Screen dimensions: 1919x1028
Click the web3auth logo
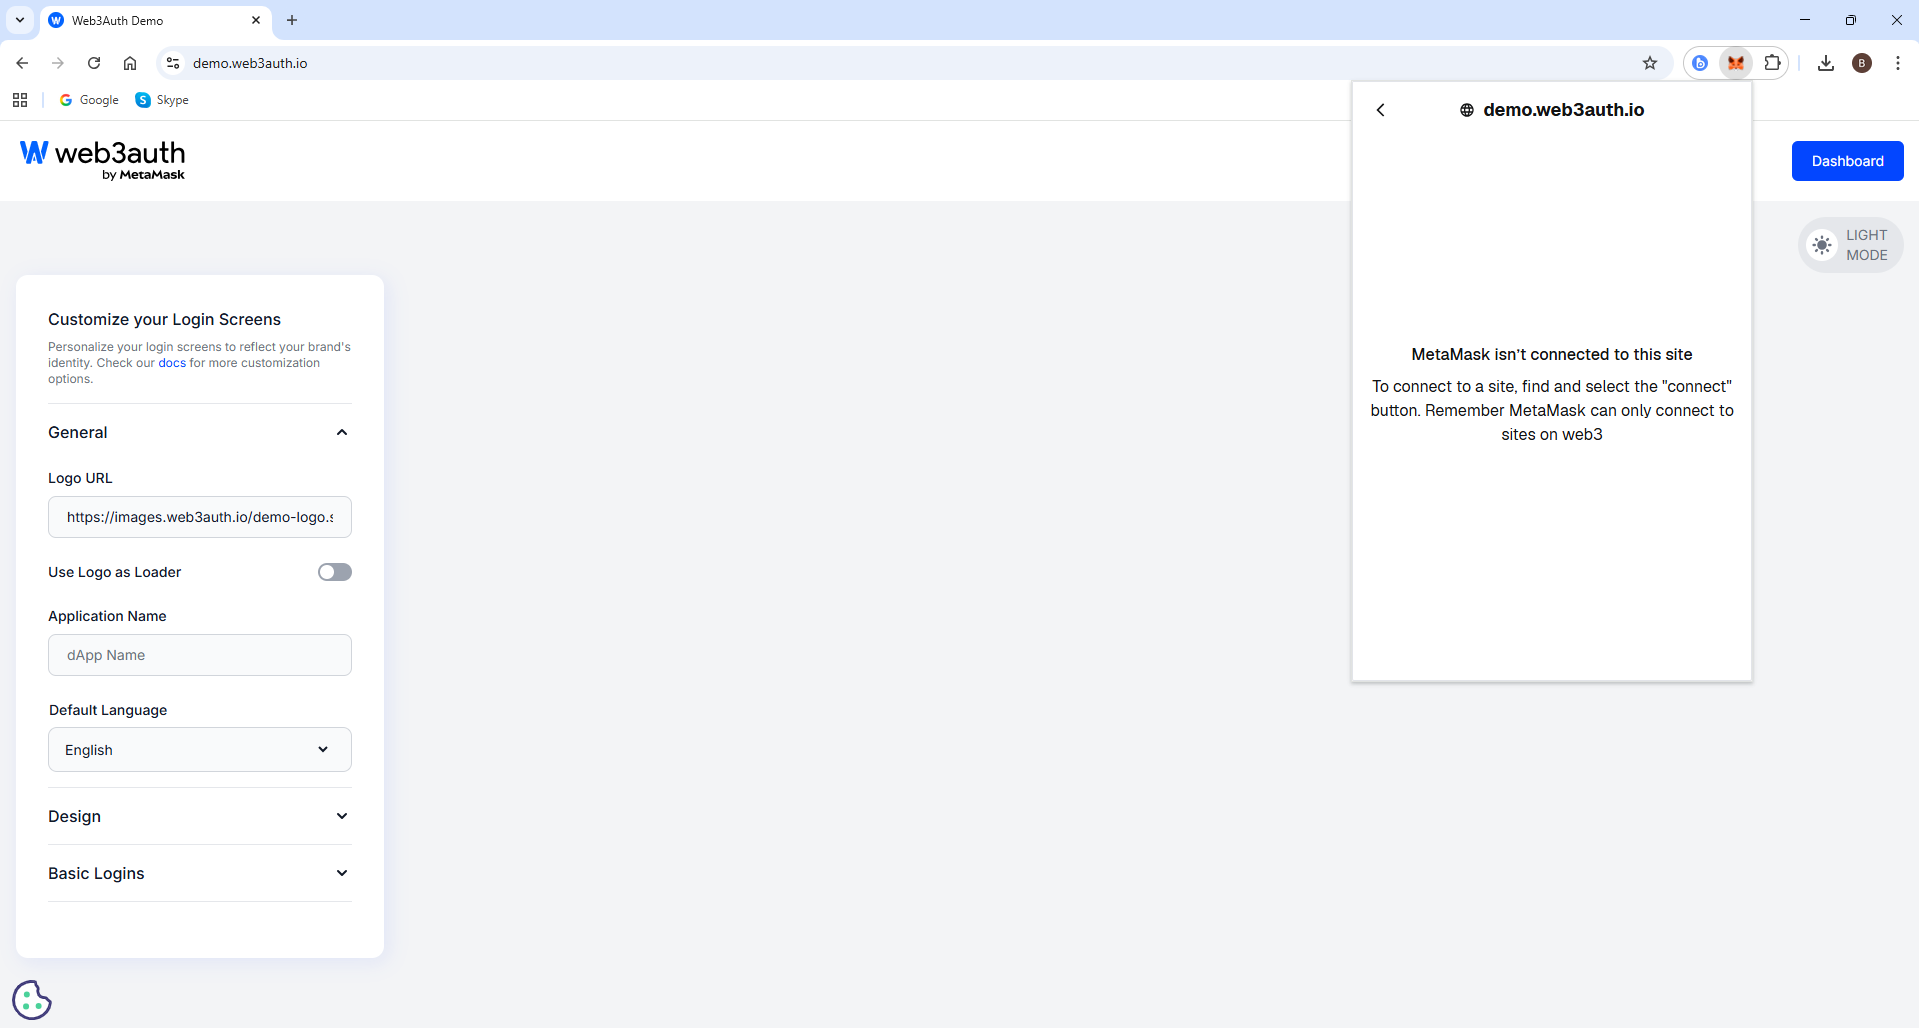(103, 160)
